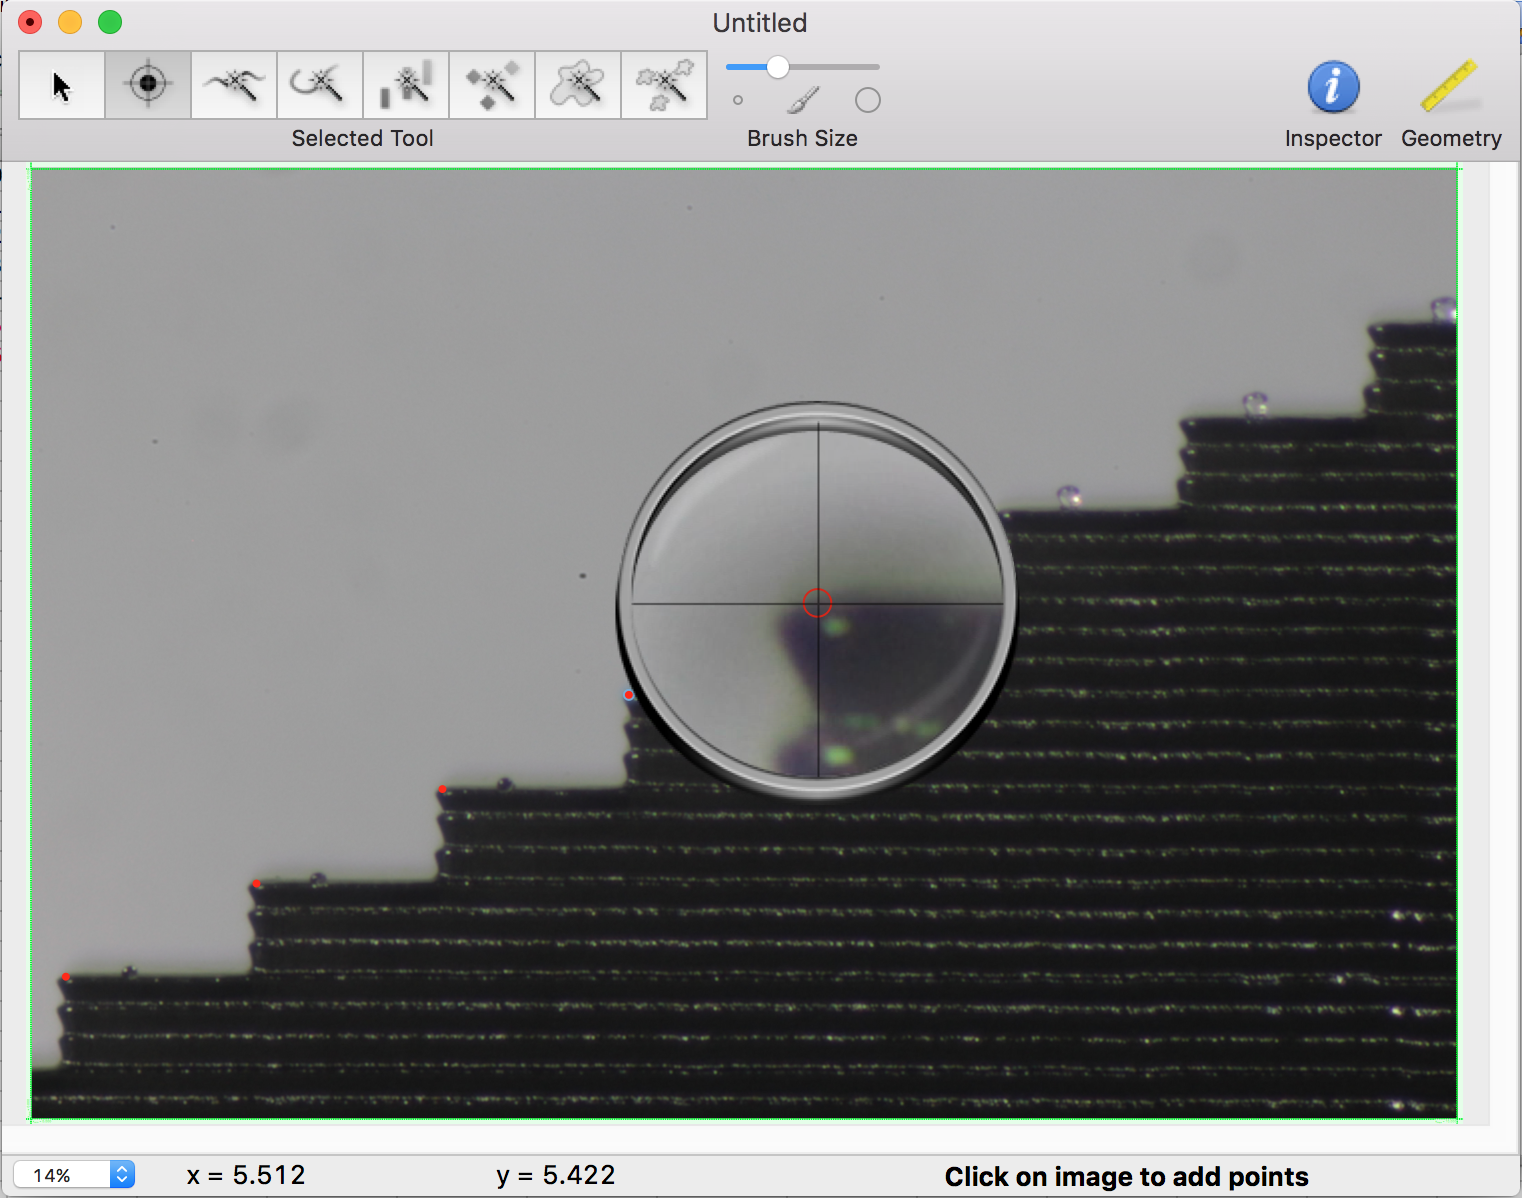
Task: Click the Brush Size slider handle
Action: point(777,67)
